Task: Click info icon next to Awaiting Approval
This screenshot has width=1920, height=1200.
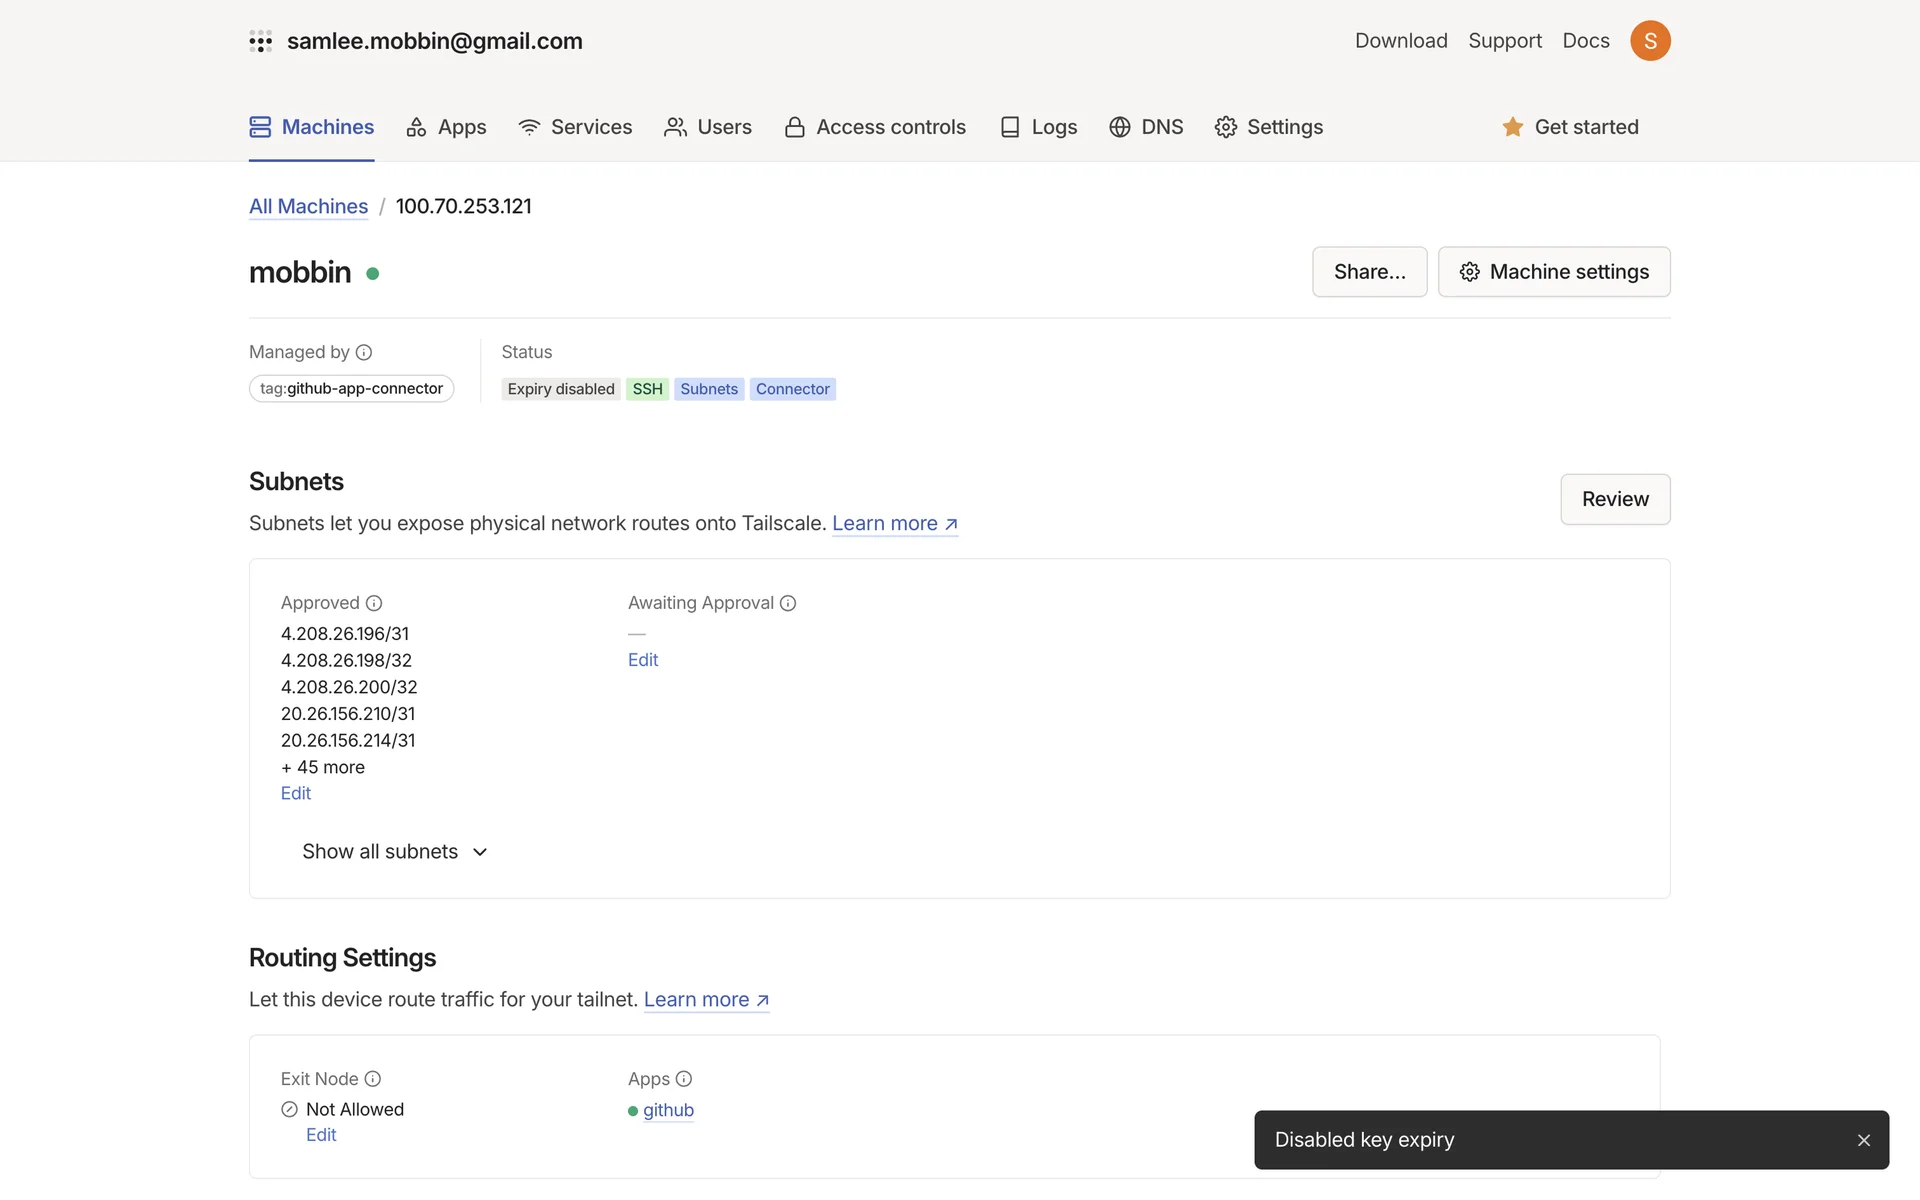Action: (788, 603)
